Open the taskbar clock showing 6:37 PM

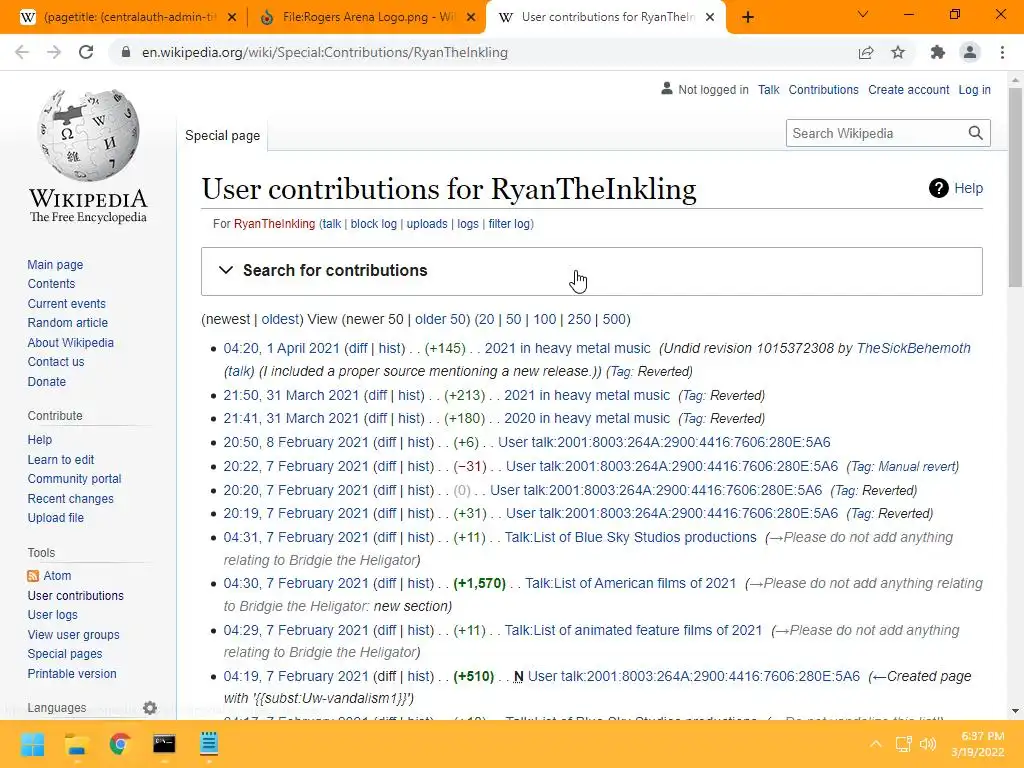pyautogui.click(x=978, y=744)
